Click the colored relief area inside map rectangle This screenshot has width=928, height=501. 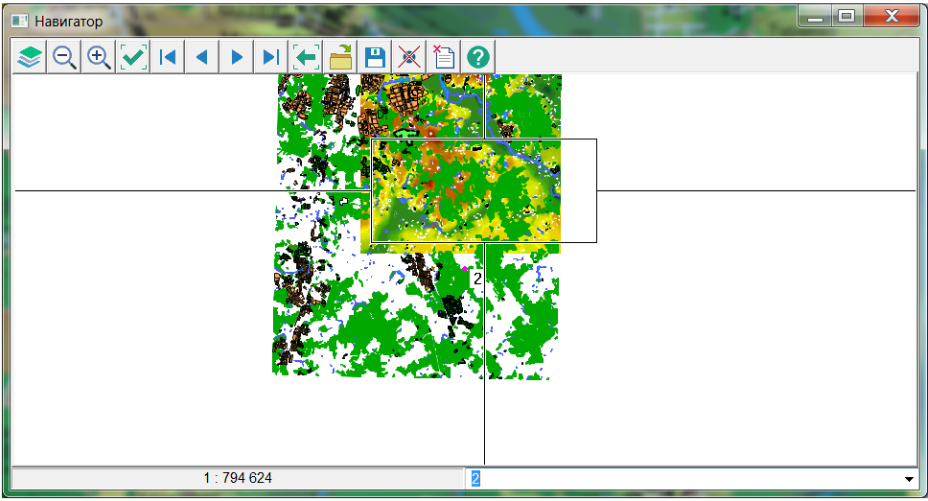point(465,190)
